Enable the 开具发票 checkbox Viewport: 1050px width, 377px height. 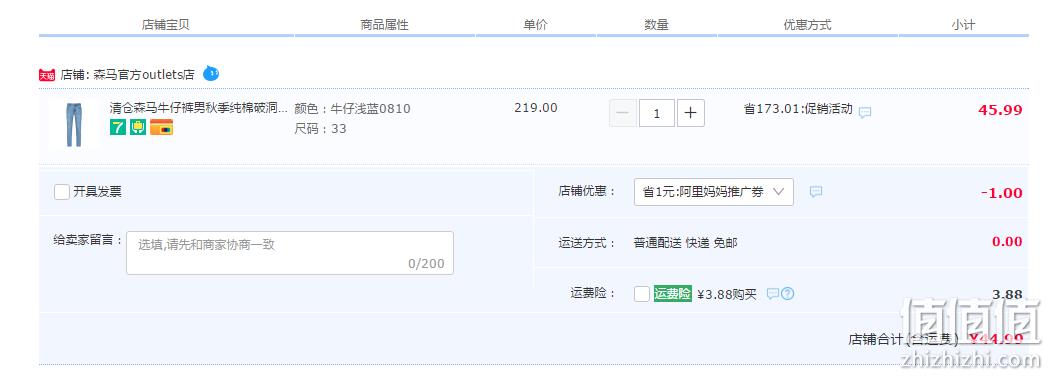(62, 192)
